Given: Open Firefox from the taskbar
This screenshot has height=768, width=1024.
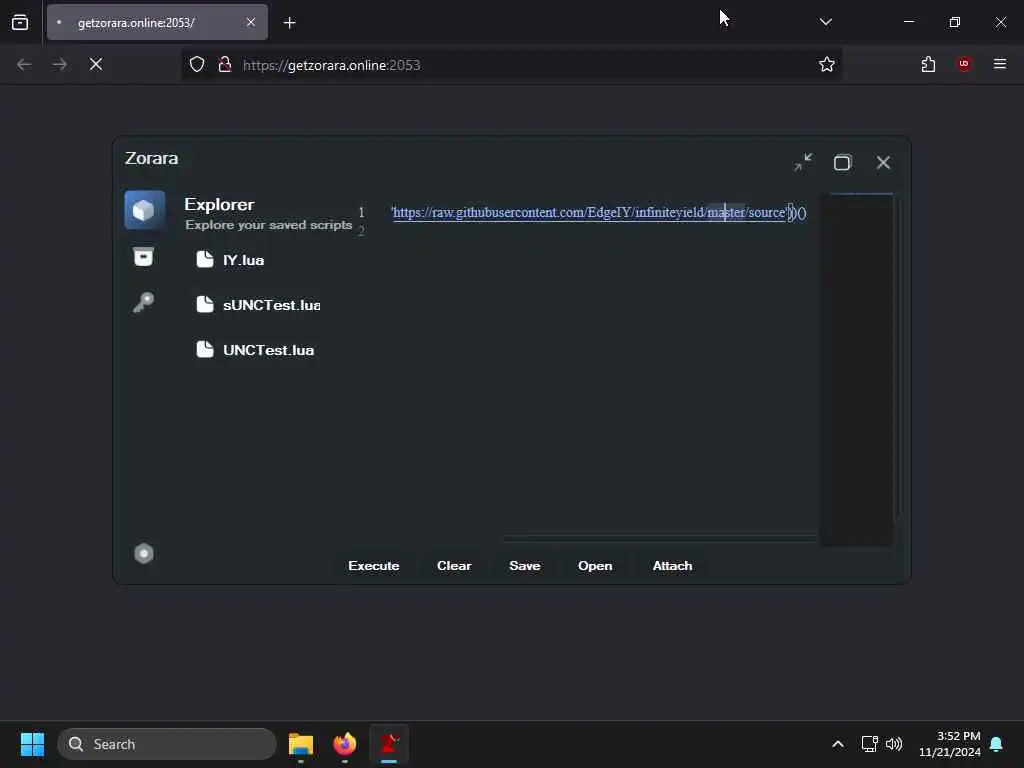Looking at the screenshot, I should point(345,744).
